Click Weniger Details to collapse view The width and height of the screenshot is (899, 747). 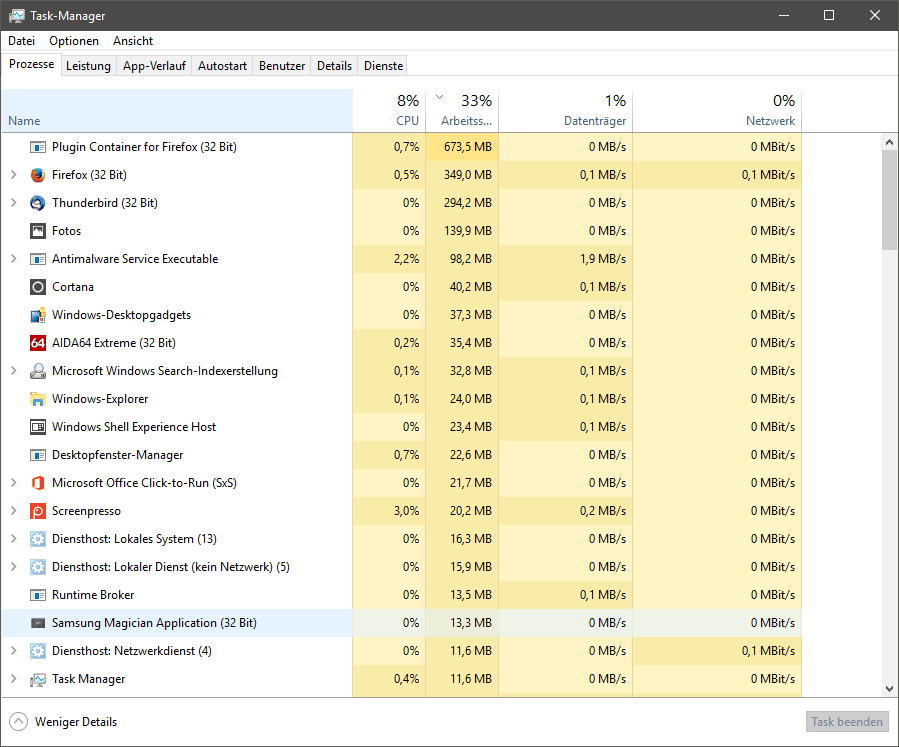click(63, 722)
